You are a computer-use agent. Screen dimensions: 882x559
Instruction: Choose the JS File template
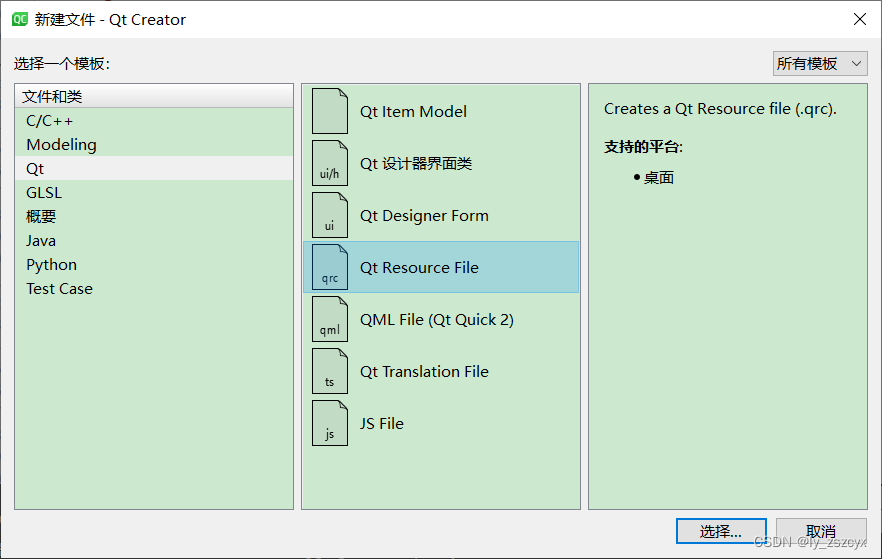click(x=441, y=423)
